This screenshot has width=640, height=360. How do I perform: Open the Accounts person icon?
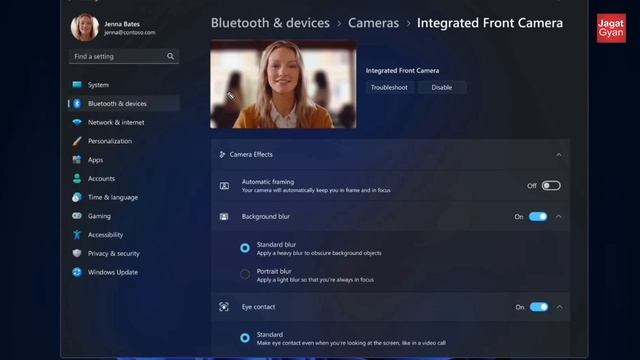coord(77,178)
